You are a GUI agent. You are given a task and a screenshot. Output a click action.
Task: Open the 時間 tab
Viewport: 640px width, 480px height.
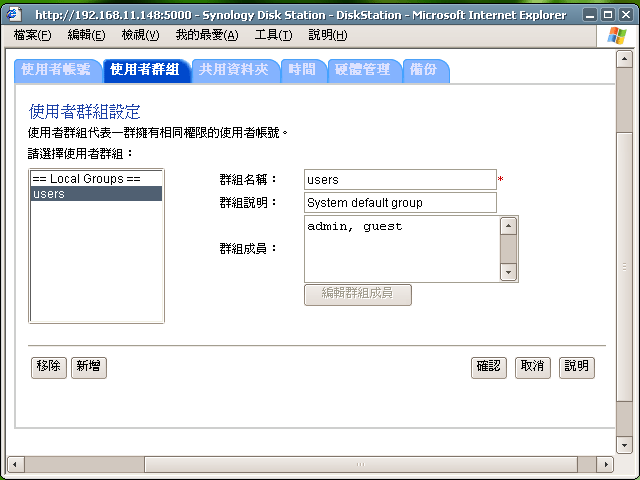(x=303, y=71)
